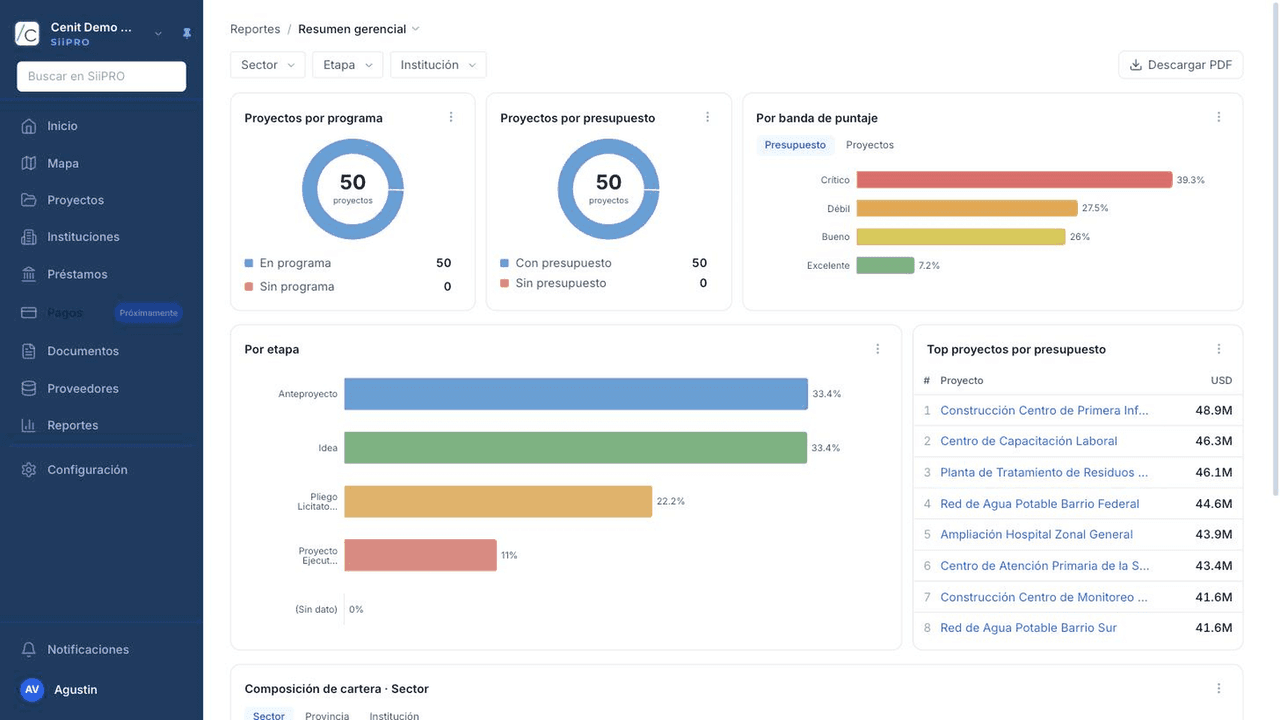The height and width of the screenshot is (720, 1280).
Task: Expand the Resumen gerencial report selector
Action: 359,29
